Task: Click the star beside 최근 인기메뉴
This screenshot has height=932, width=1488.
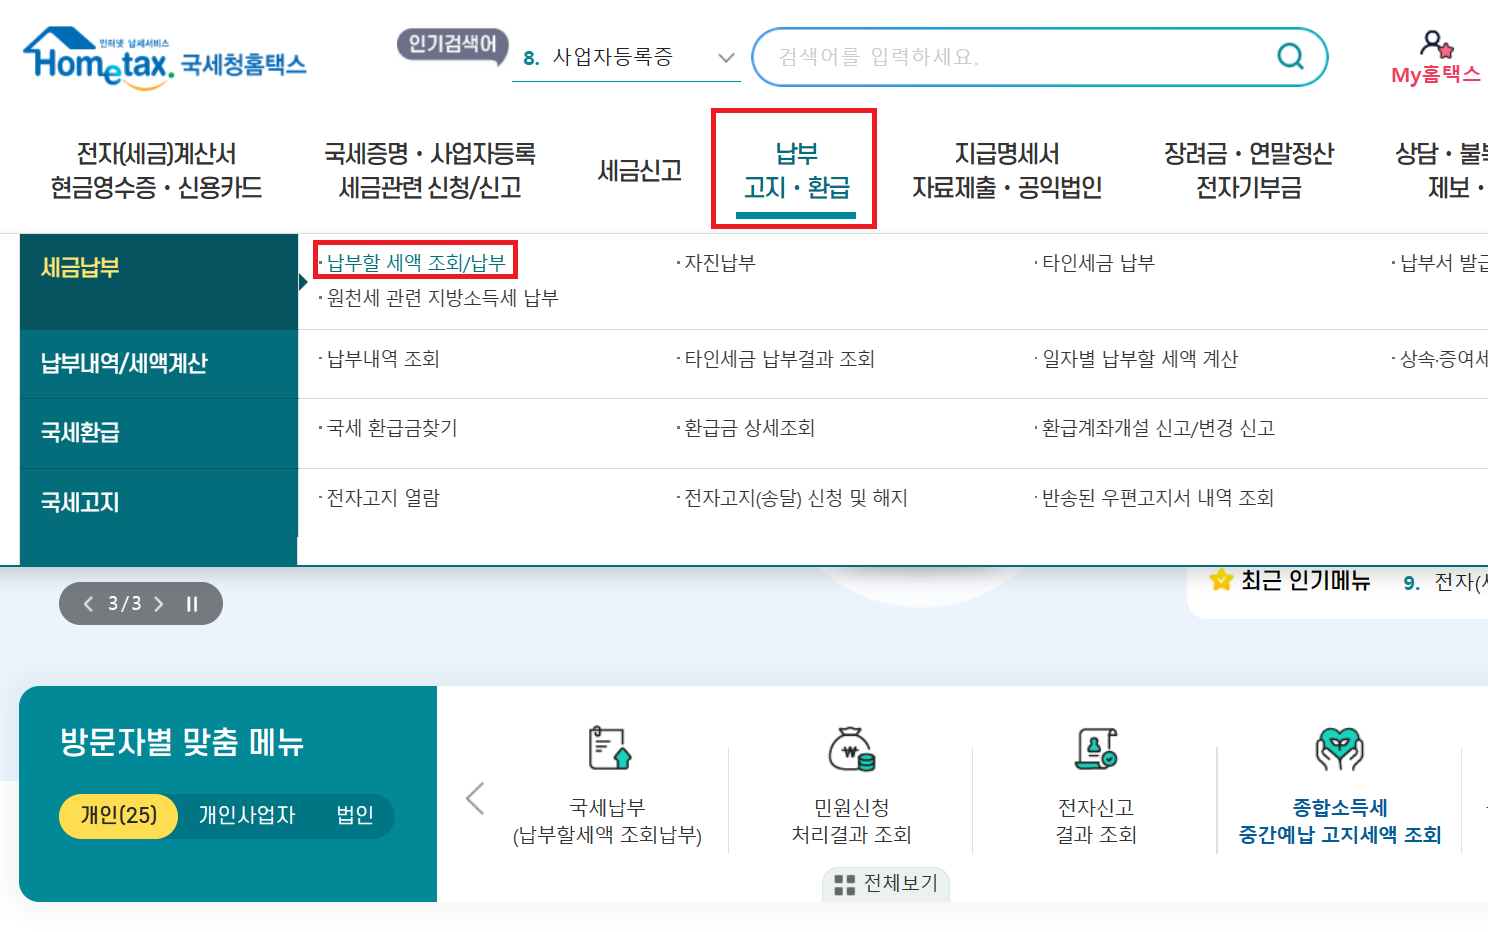Action: click(x=1221, y=579)
